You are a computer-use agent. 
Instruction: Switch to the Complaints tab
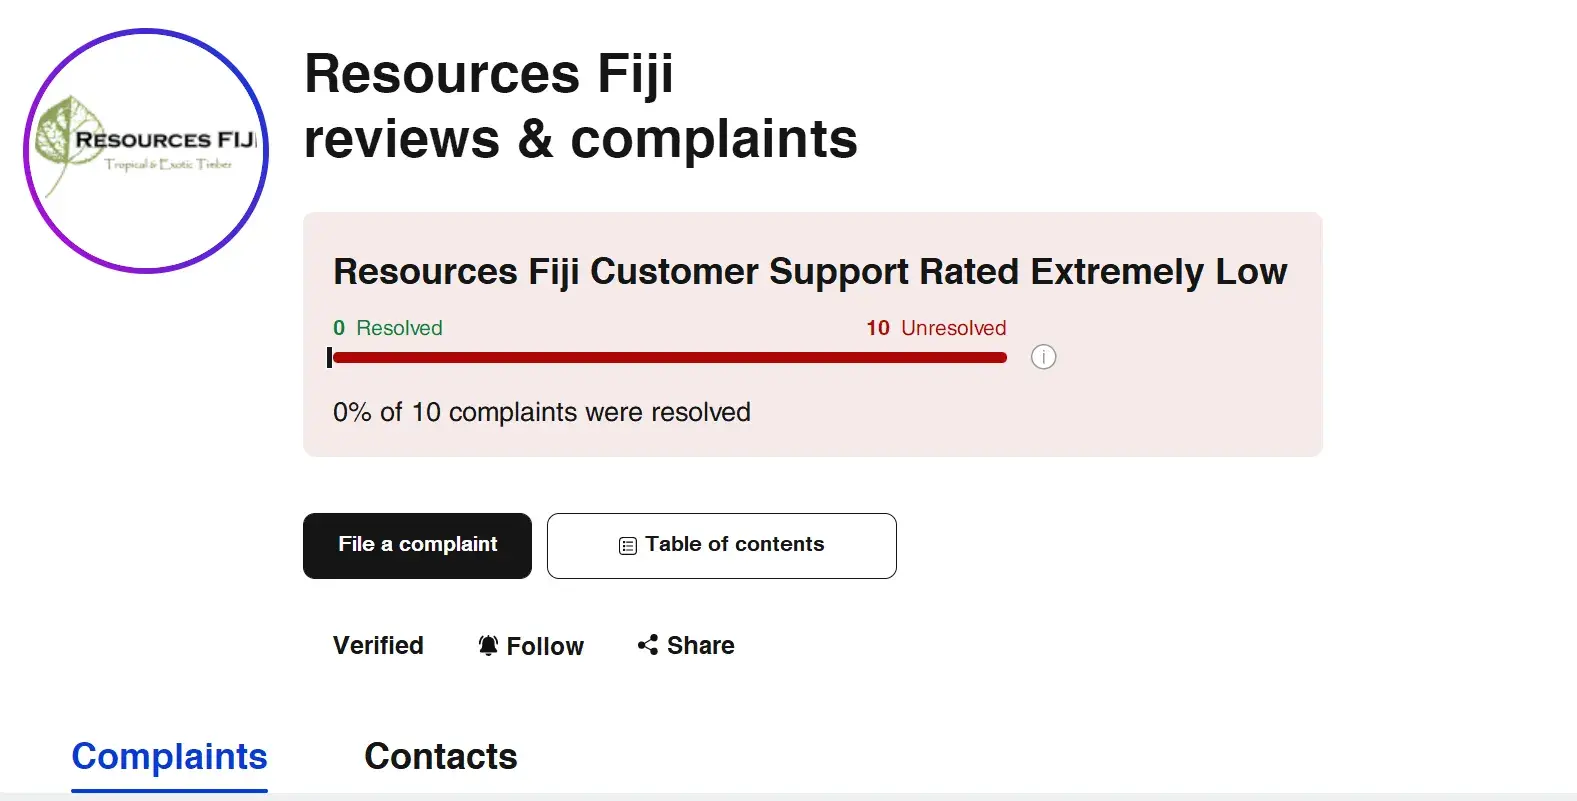169,757
